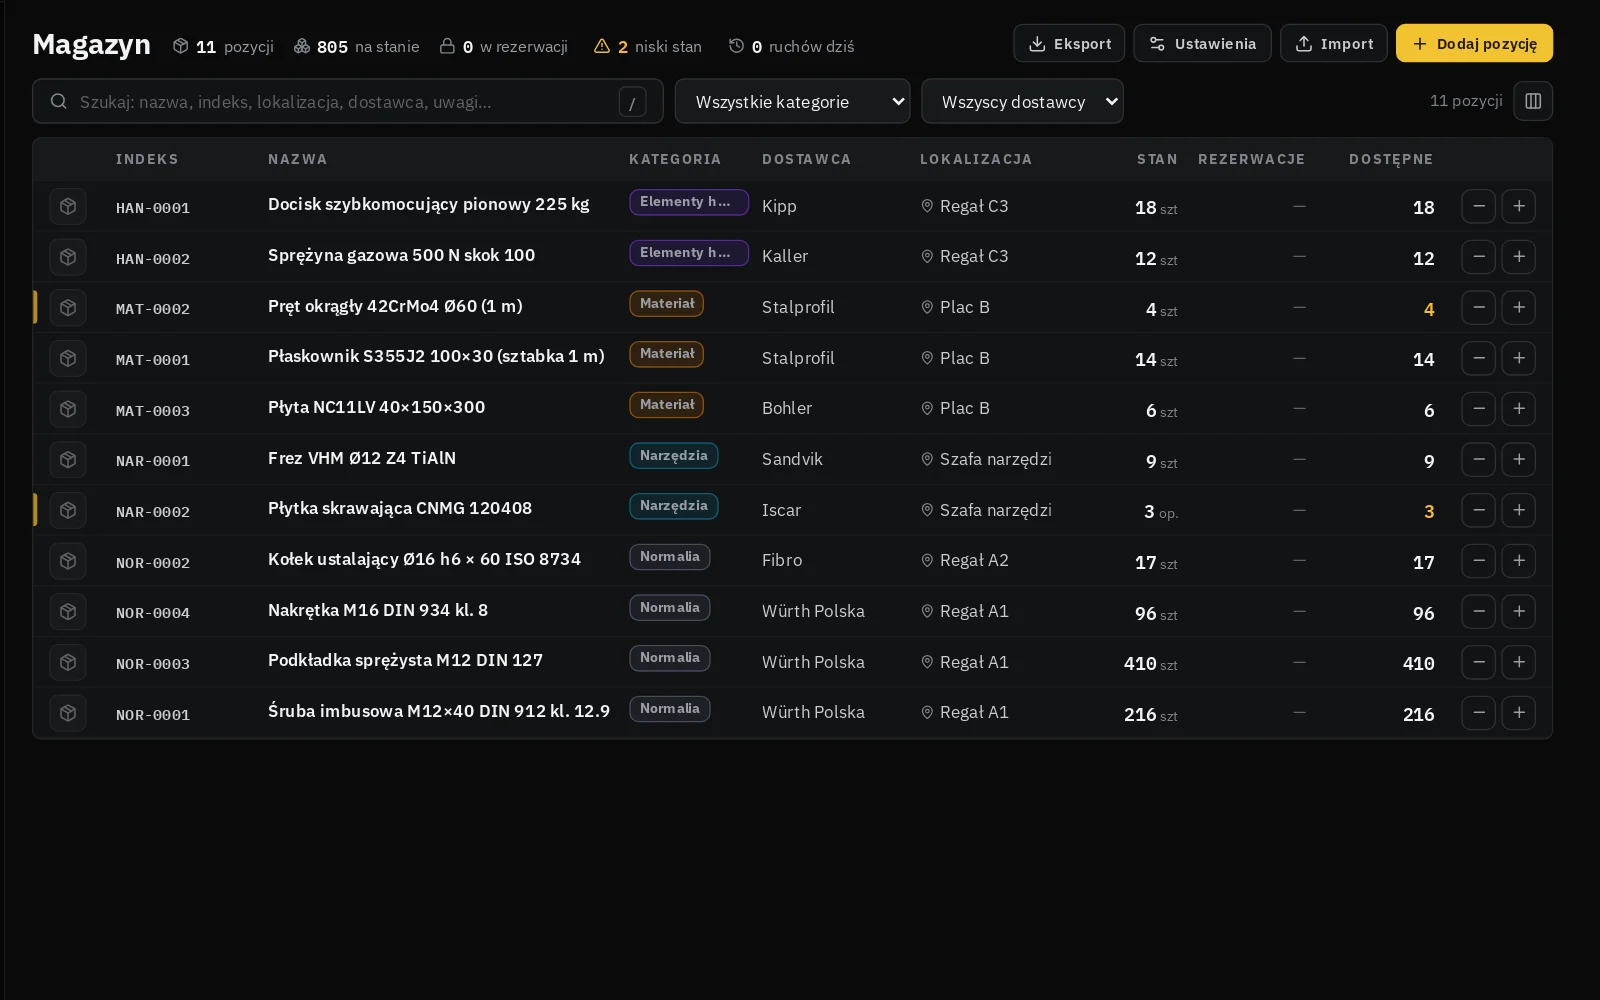Open the Wszystkie kategorie dropdown
This screenshot has width=1600, height=1000.
point(792,101)
